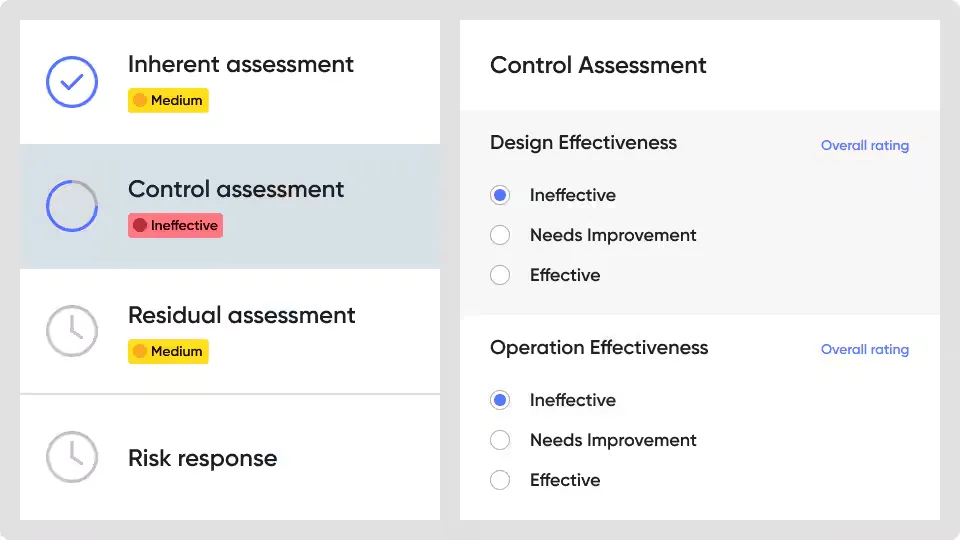Viewport: 960px width, 540px height.
Task: Click the Medium badge under Inherent assessment
Action: click(x=168, y=100)
